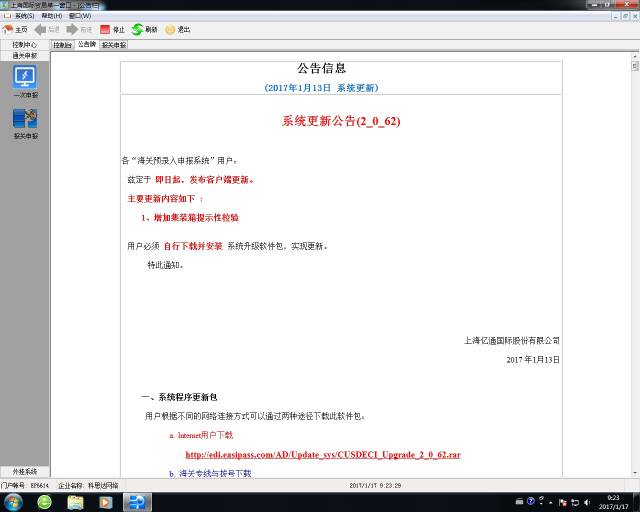Click the vertical scrollbar thumb

coord(635,66)
